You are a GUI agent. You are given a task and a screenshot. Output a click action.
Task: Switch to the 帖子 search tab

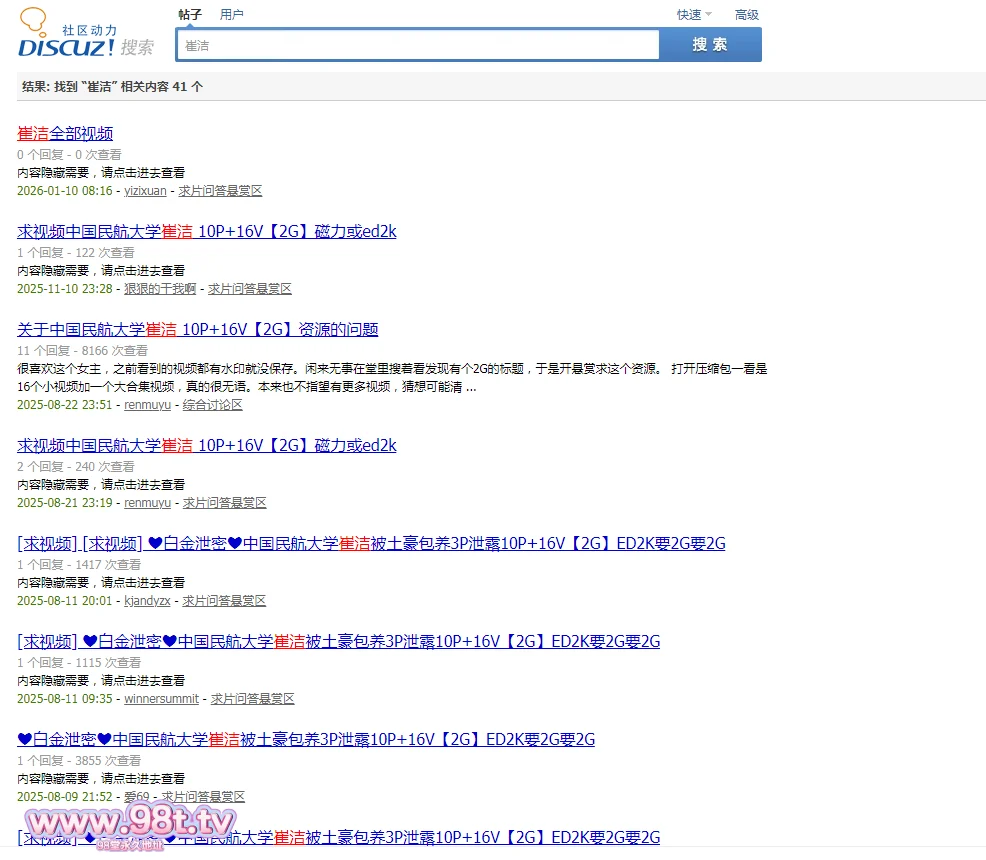point(190,15)
